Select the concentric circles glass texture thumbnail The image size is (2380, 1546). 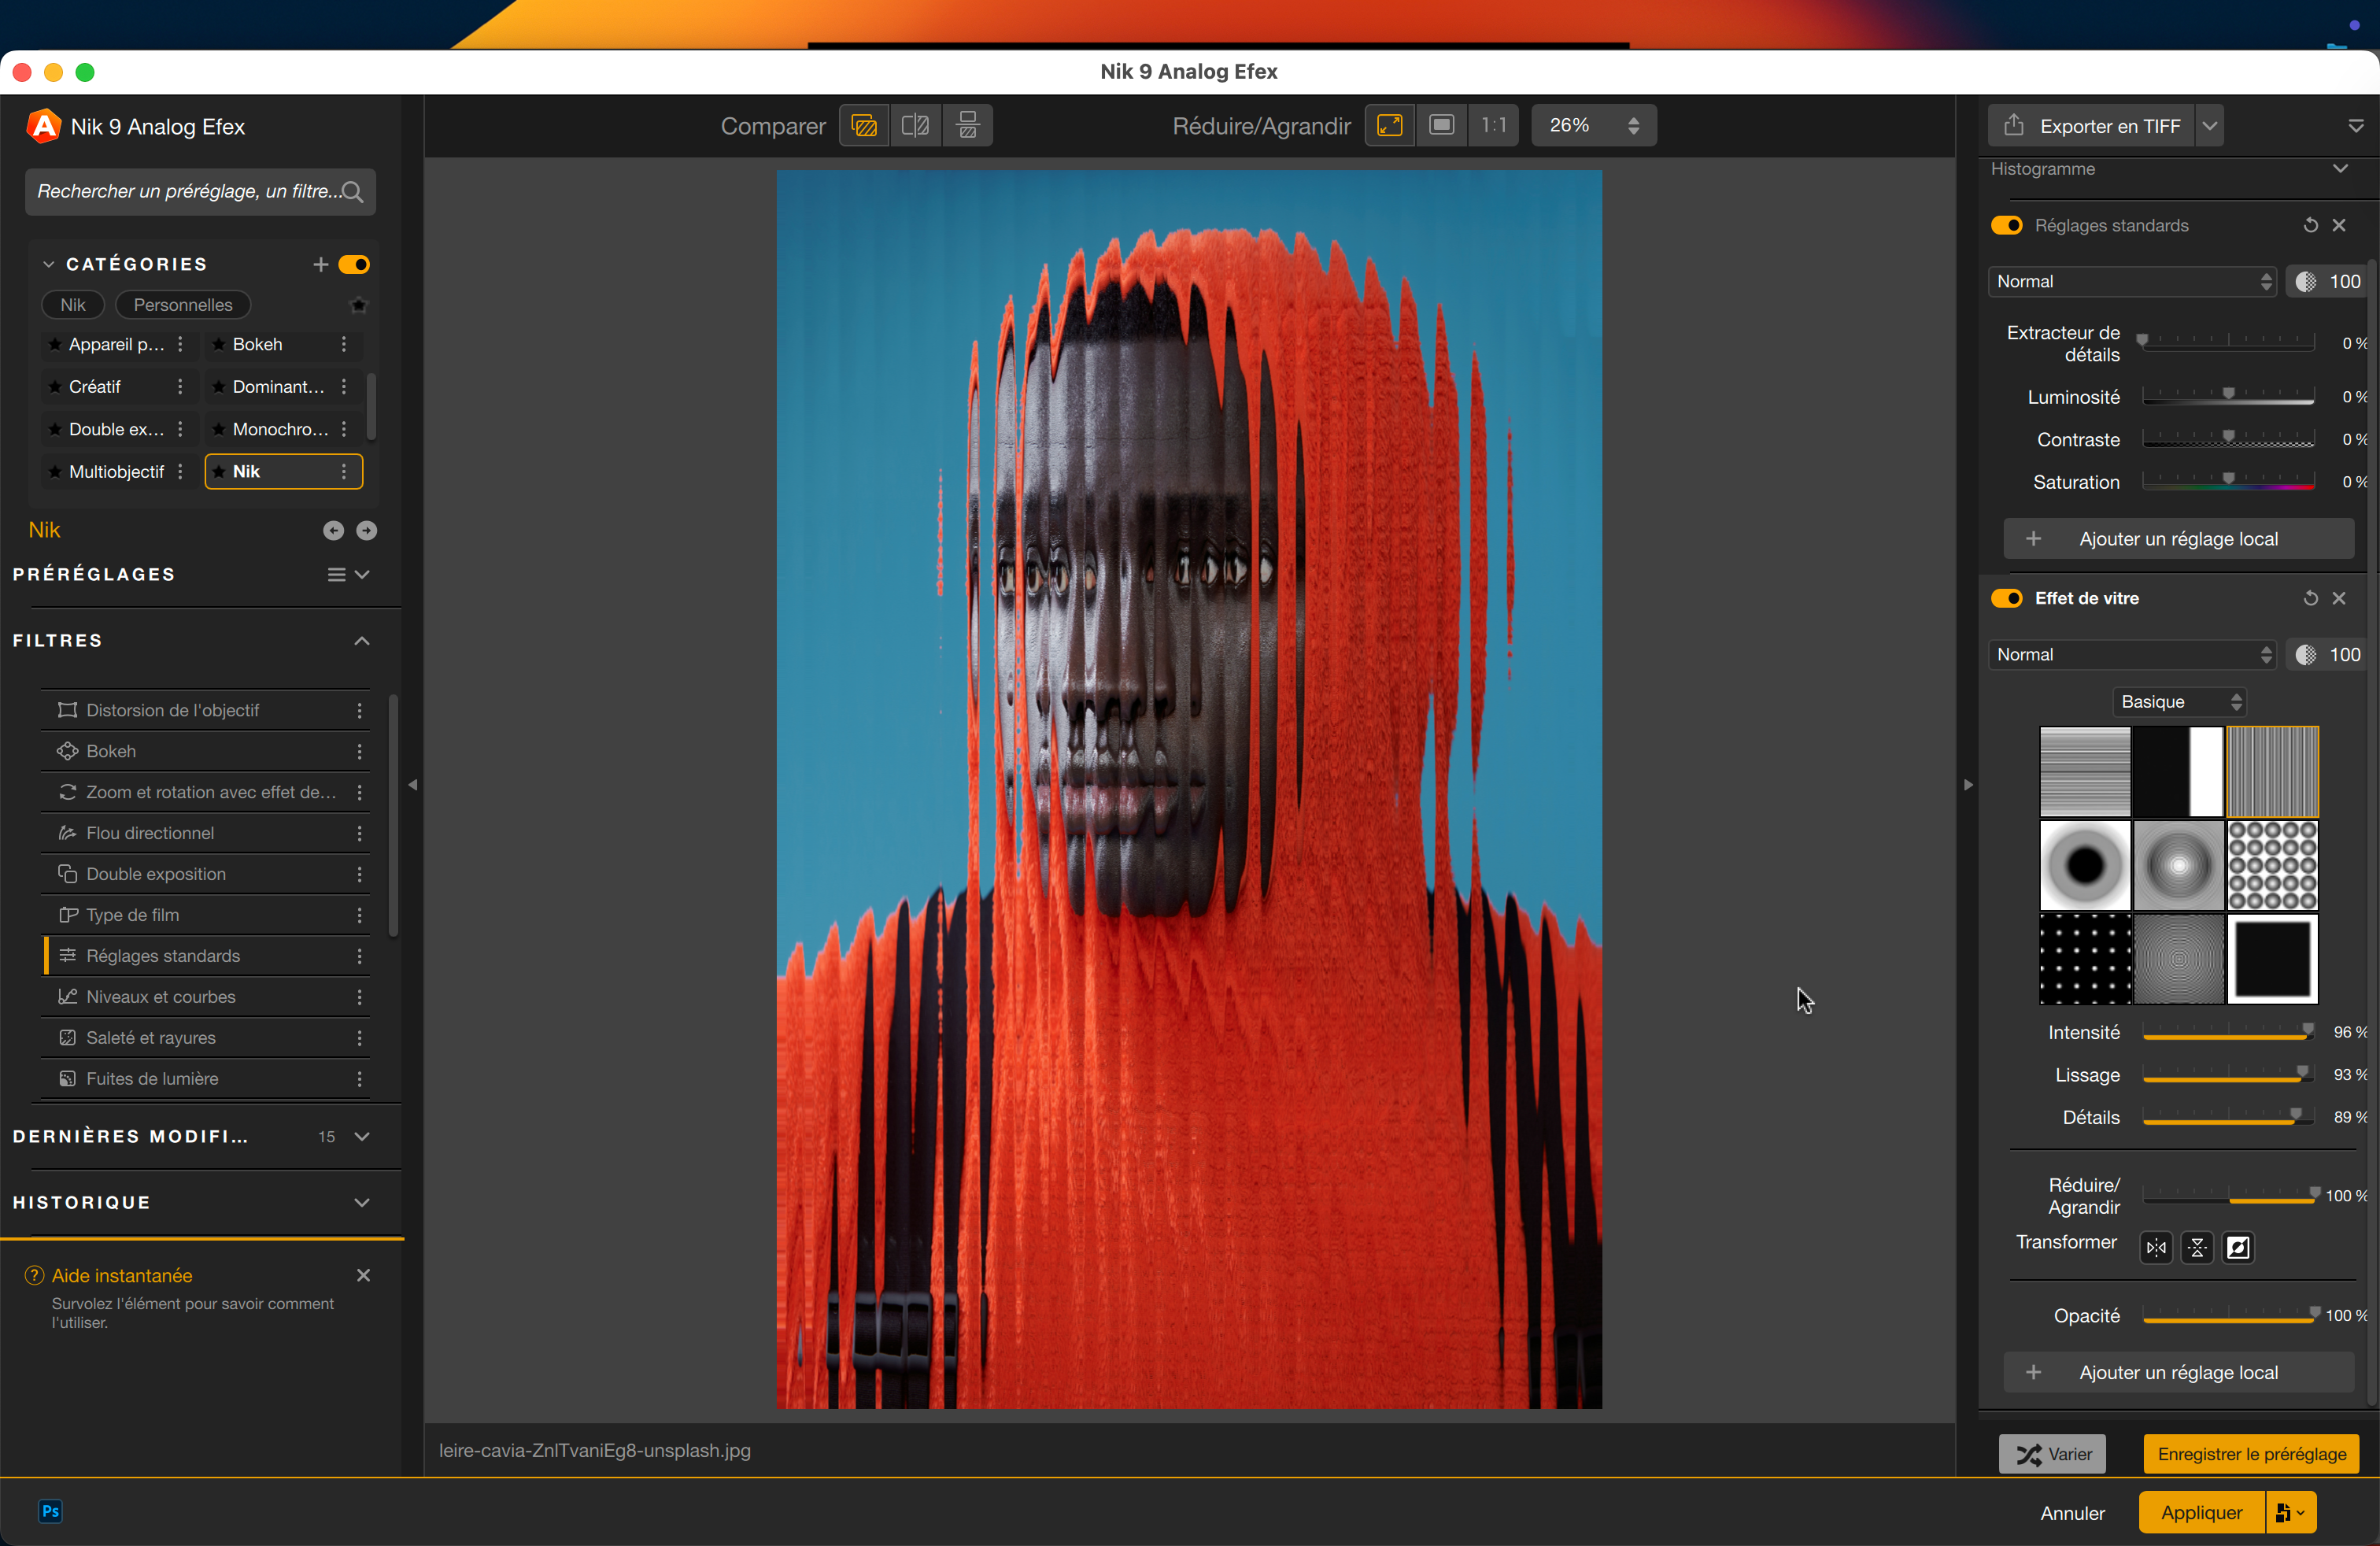[x=2178, y=958]
